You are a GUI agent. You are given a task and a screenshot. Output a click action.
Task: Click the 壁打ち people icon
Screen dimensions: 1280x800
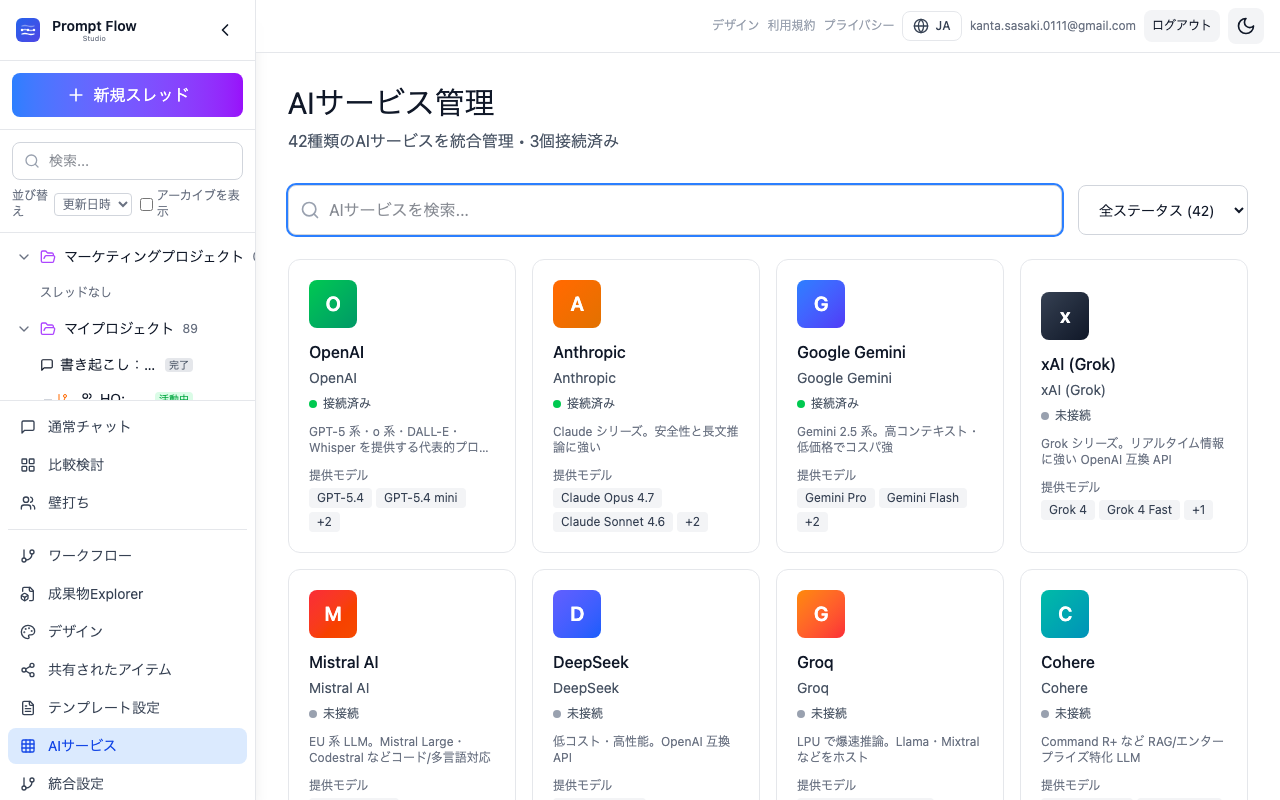point(28,503)
